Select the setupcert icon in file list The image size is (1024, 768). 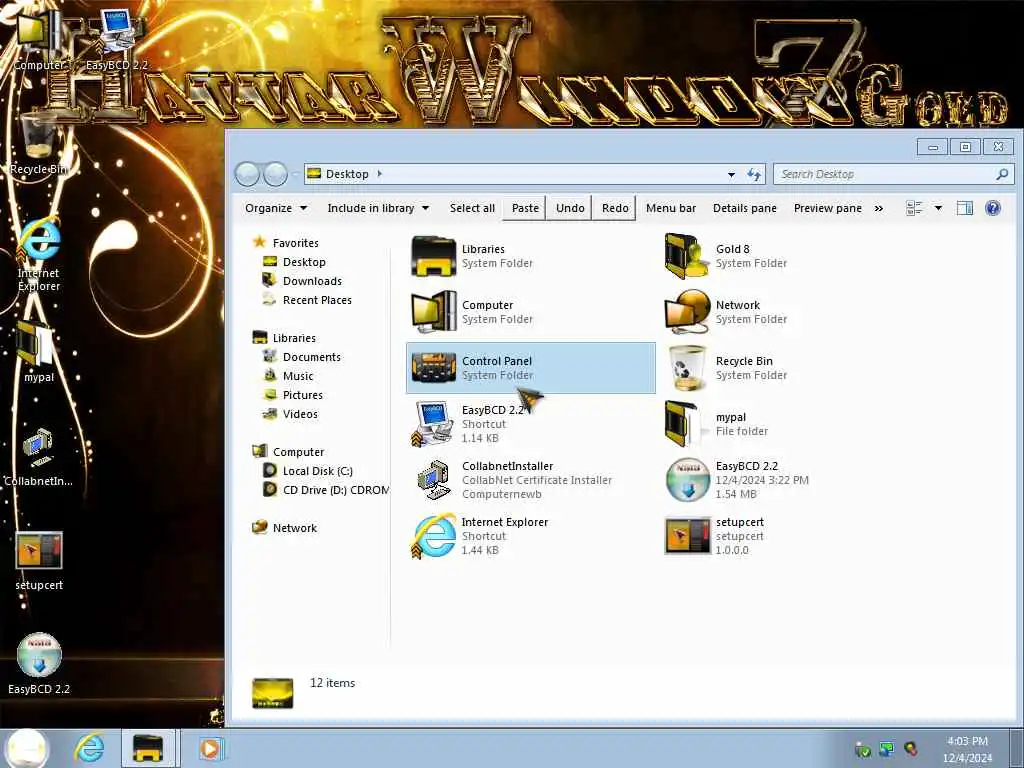click(687, 536)
